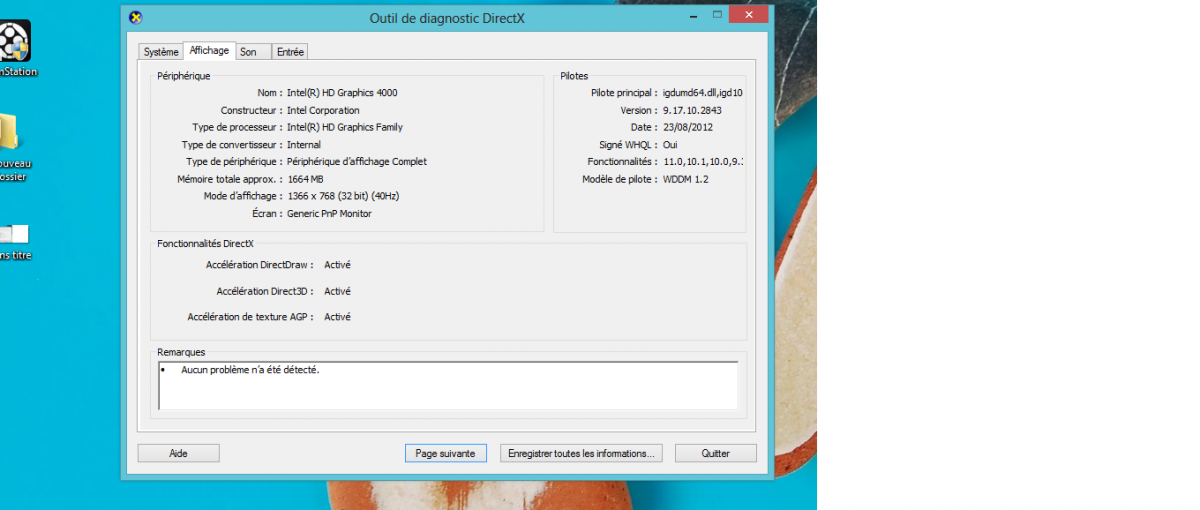Switch to the Système tab
The image size is (1200, 510).
[x=161, y=52]
